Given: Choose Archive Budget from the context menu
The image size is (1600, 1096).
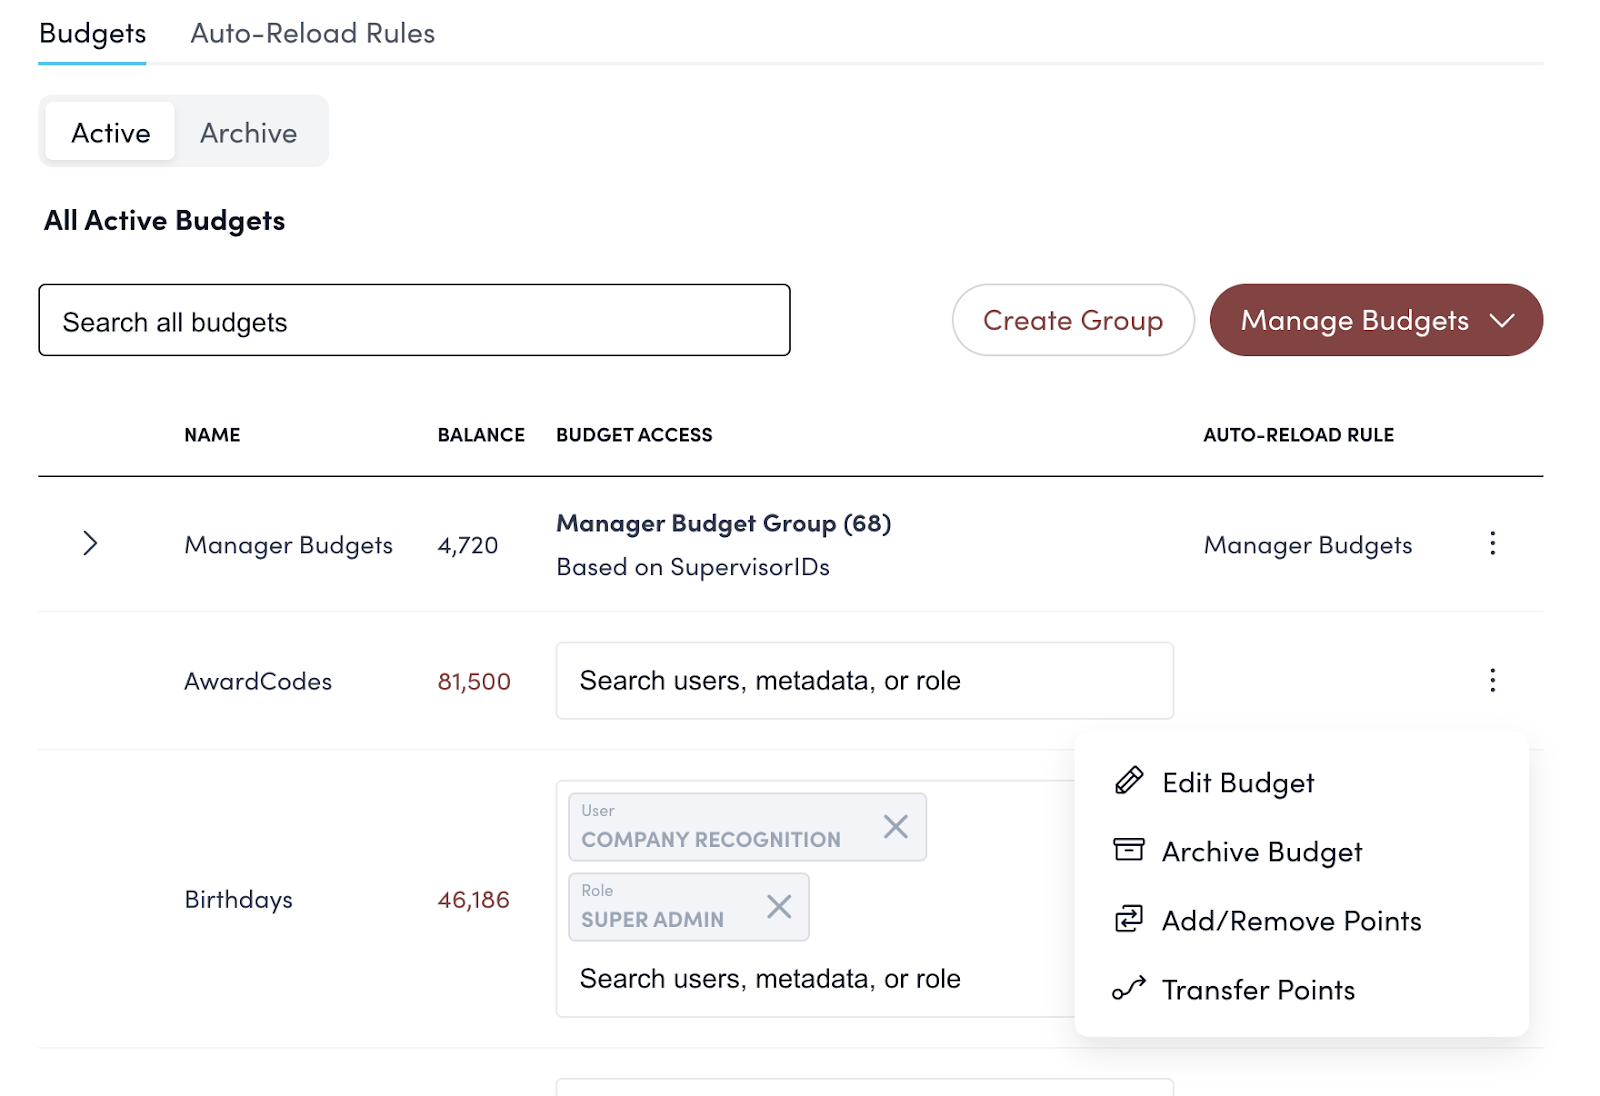Looking at the screenshot, I should (1261, 852).
